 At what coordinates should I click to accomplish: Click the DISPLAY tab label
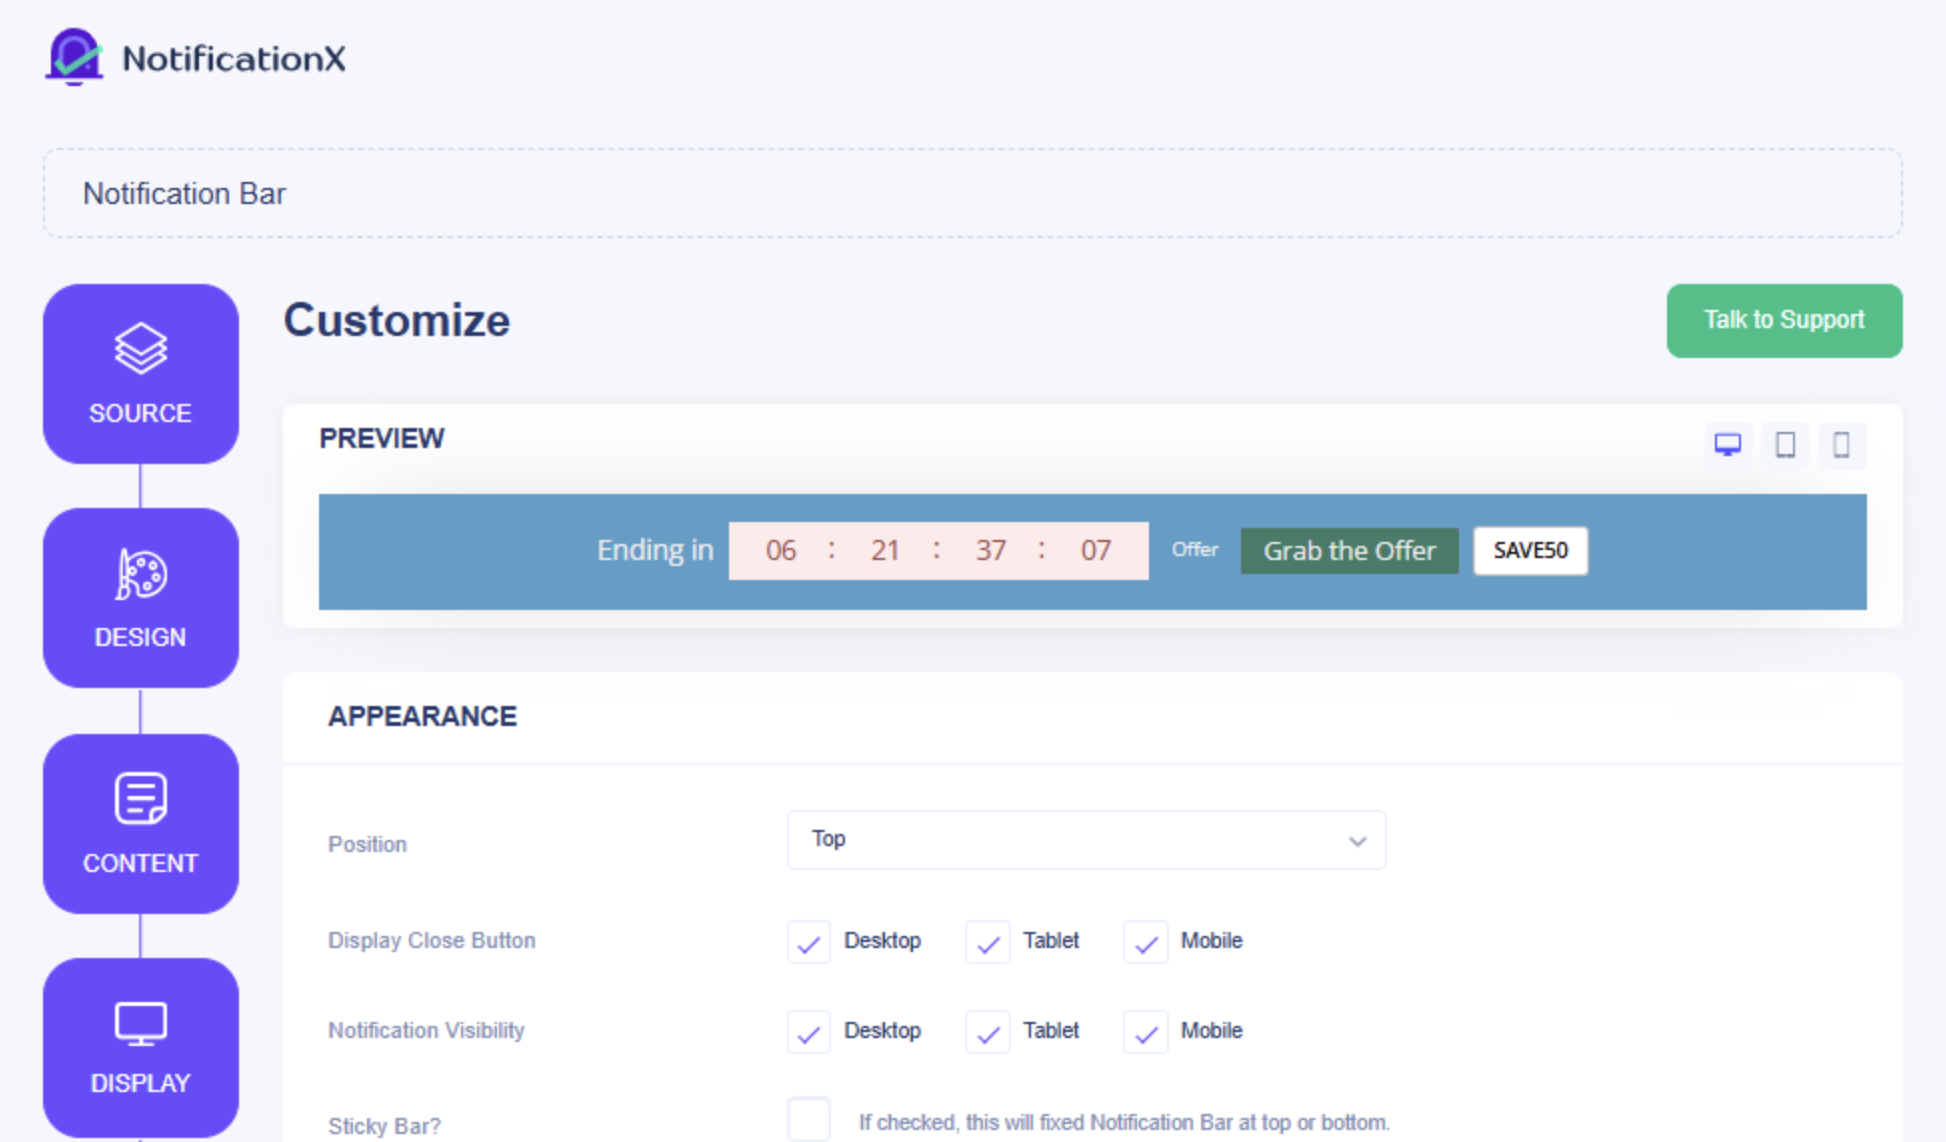(x=140, y=1083)
